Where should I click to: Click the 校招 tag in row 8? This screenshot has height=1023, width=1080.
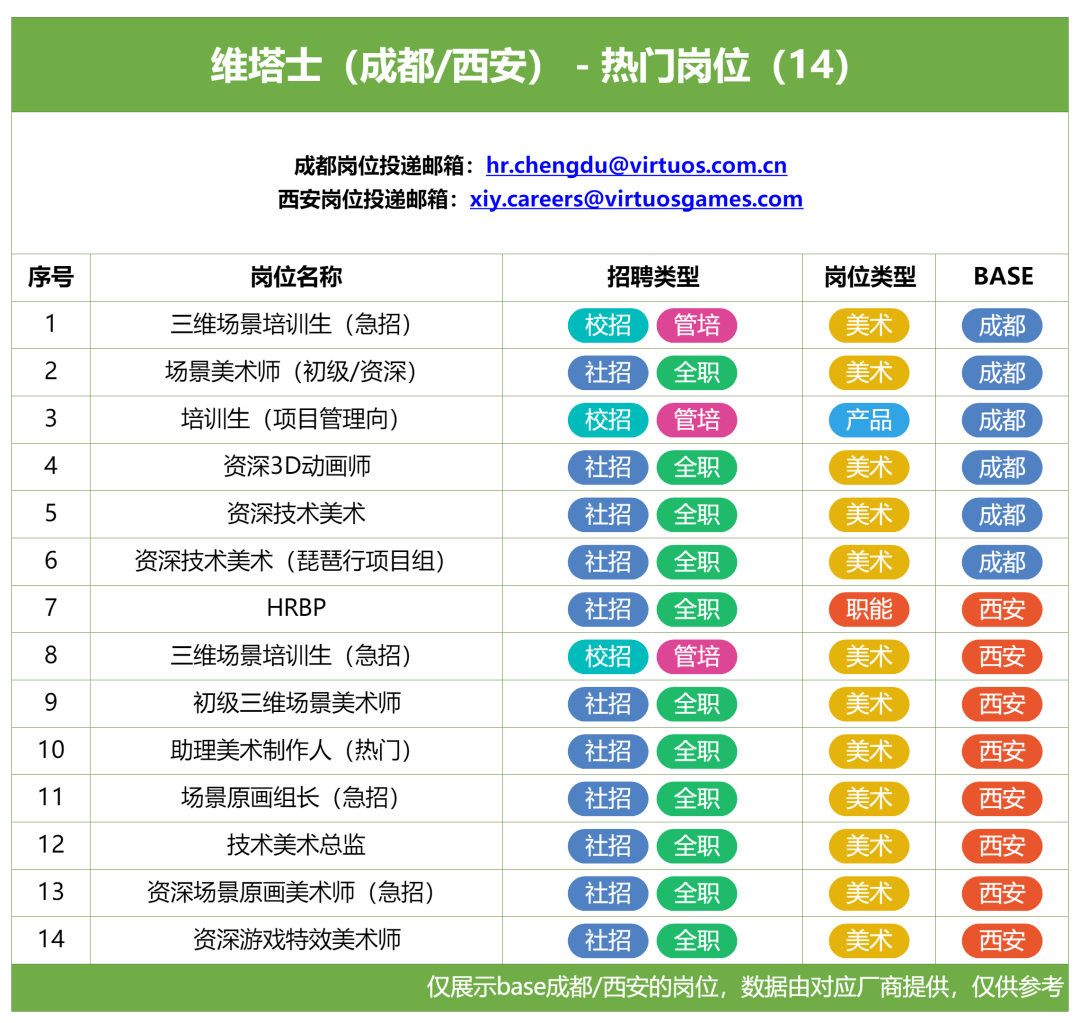pos(608,657)
